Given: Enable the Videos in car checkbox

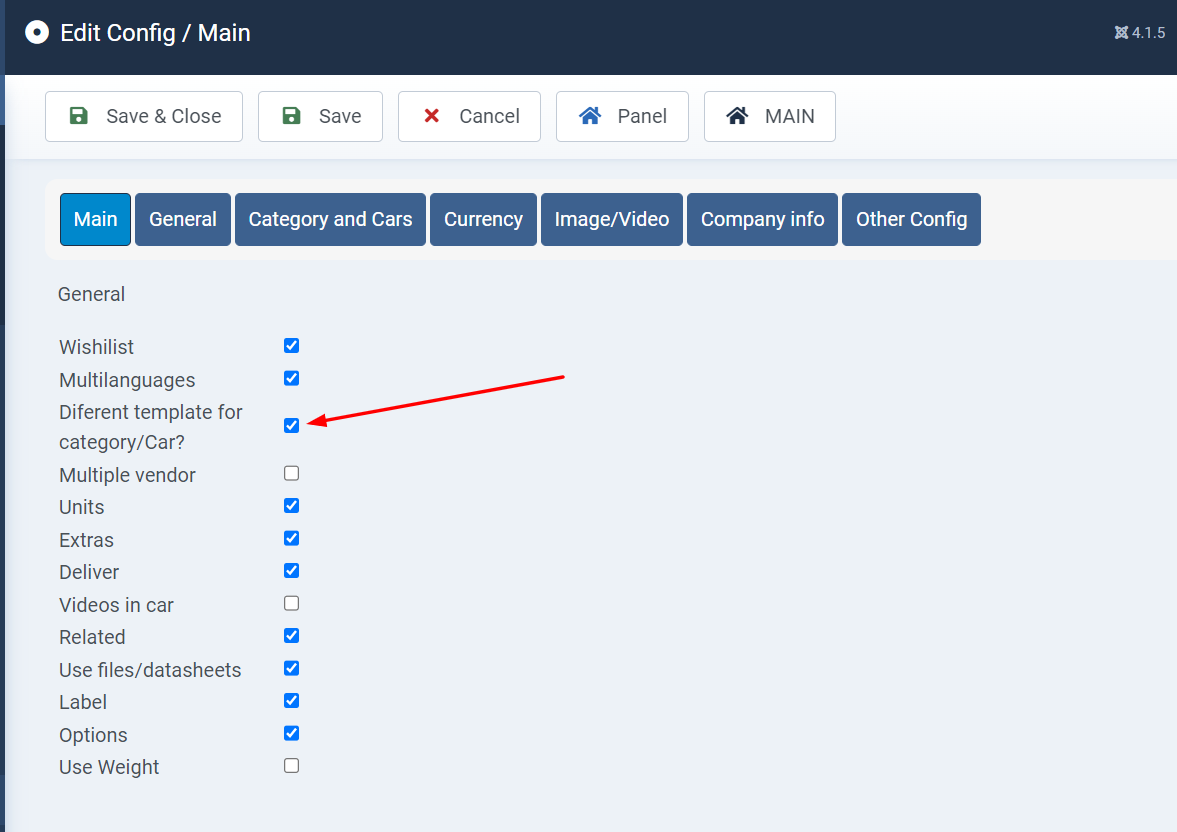Looking at the screenshot, I should tap(291, 603).
